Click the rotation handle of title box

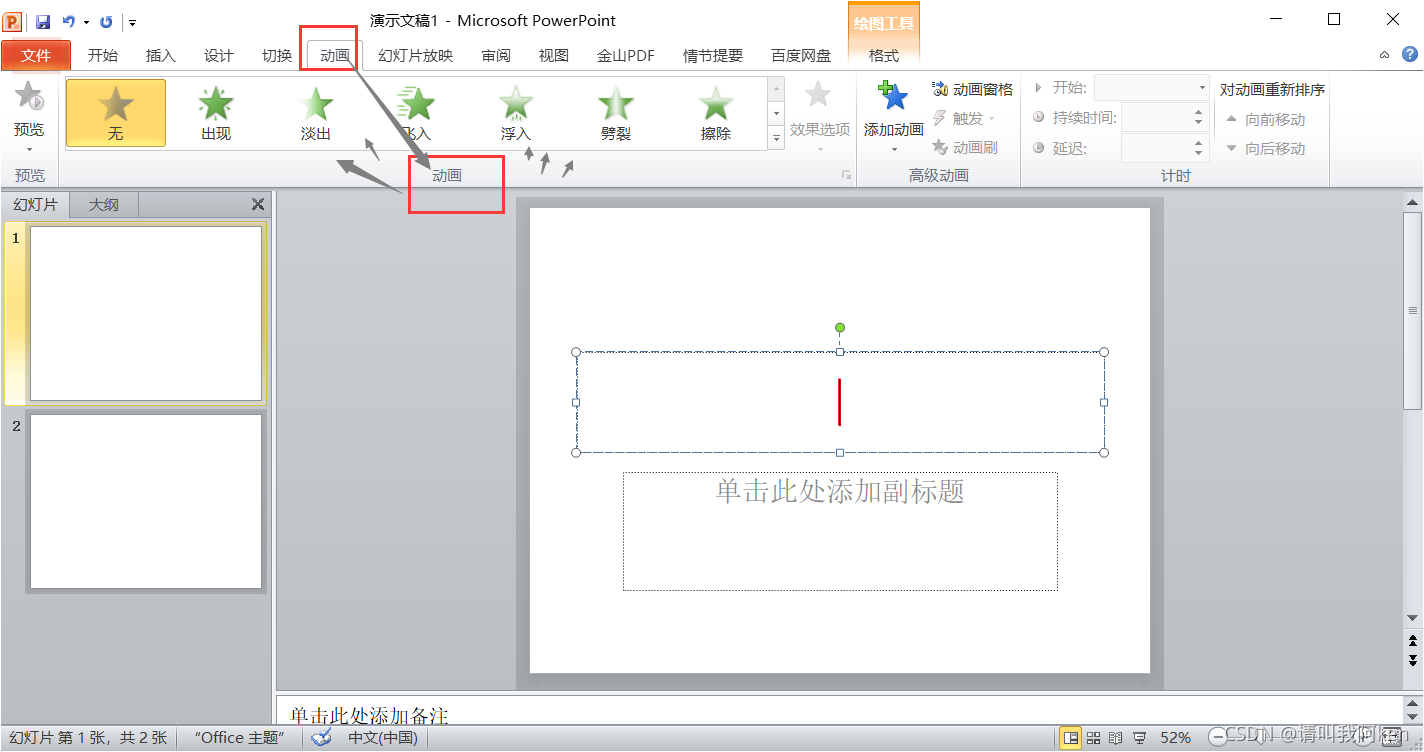tap(840, 328)
